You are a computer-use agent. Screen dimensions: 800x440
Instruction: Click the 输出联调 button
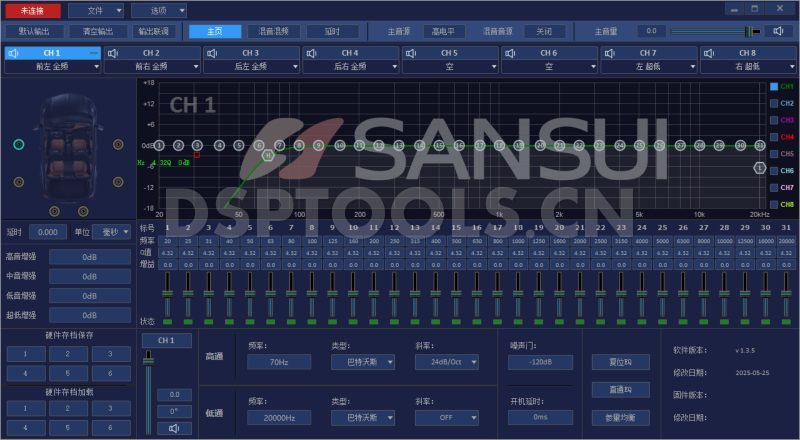tap(154, 31)
